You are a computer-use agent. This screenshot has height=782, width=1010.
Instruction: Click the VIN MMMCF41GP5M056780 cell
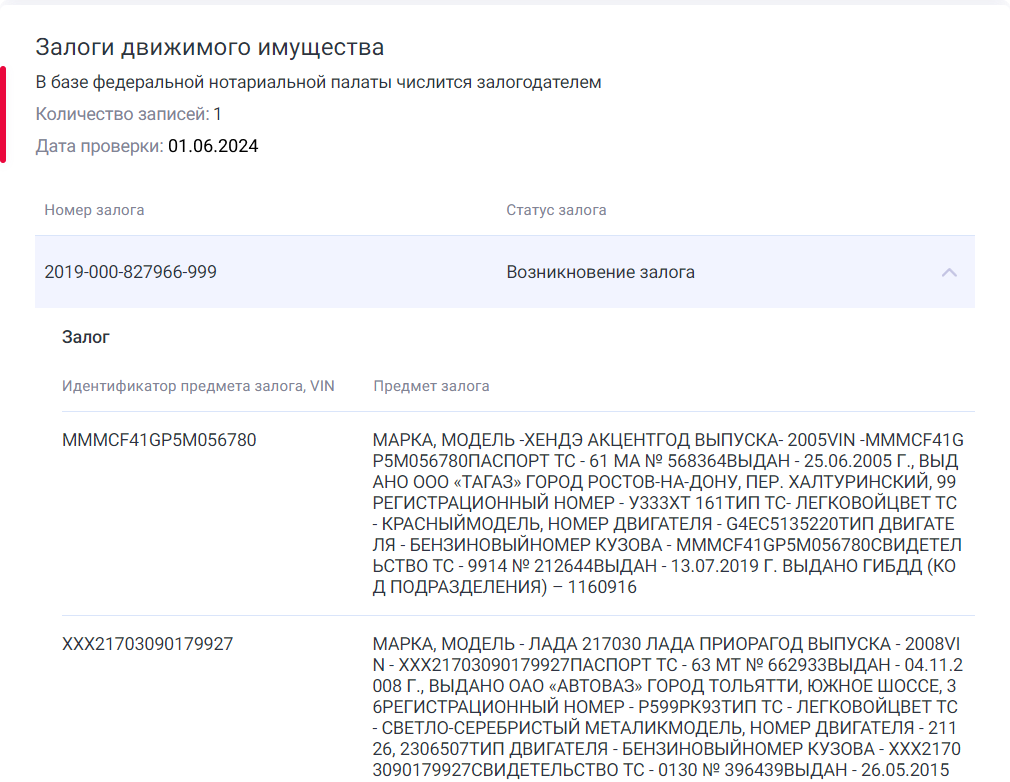point(159,440)
